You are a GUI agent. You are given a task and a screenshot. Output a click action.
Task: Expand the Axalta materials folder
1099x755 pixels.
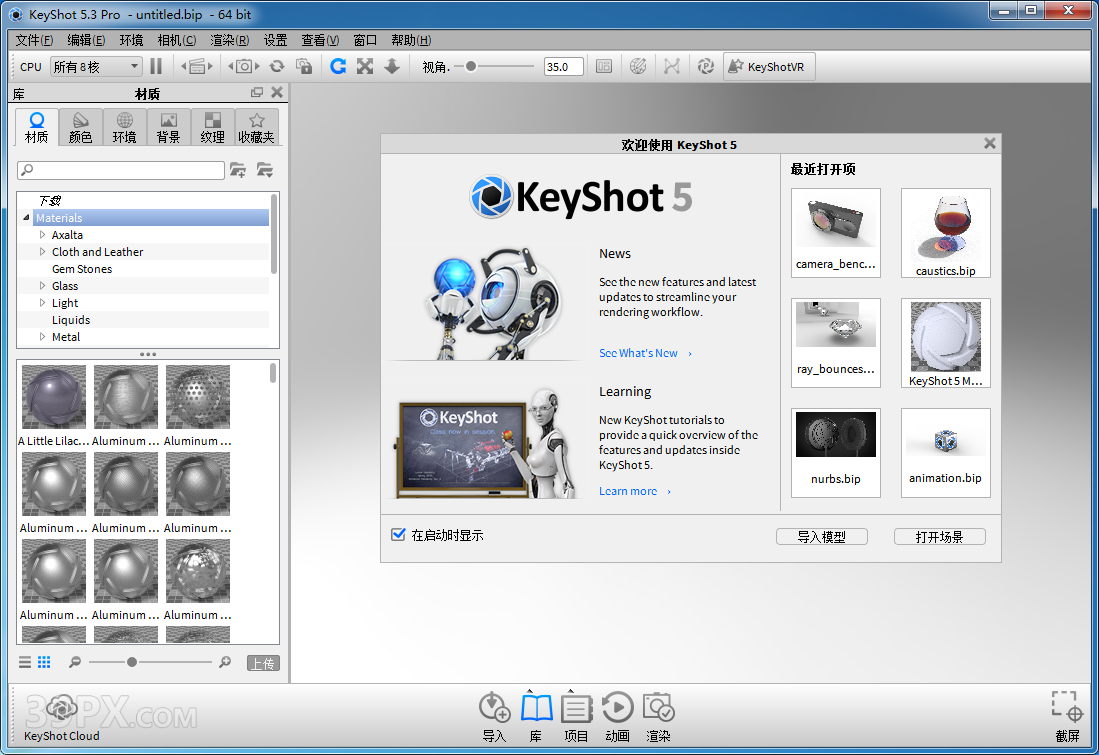pyautogui.click(x=43, y=235)
